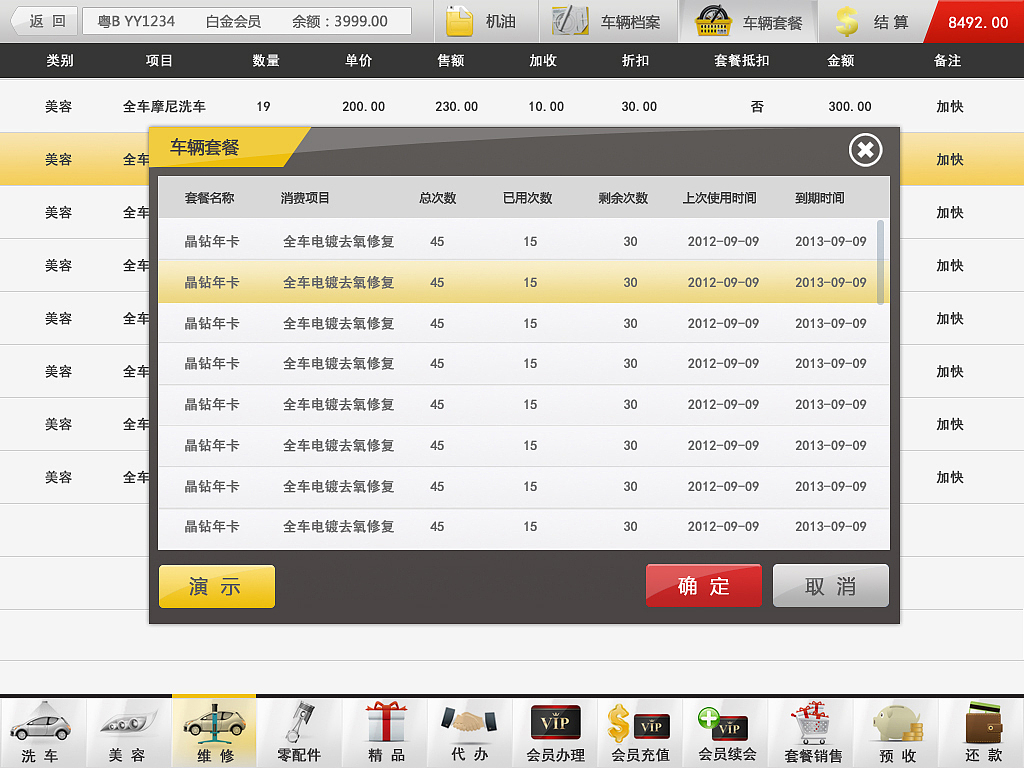This screenshot has height=768, width=1024.
Task: Click the 售额 header in main table
Action: pos(451,61)
